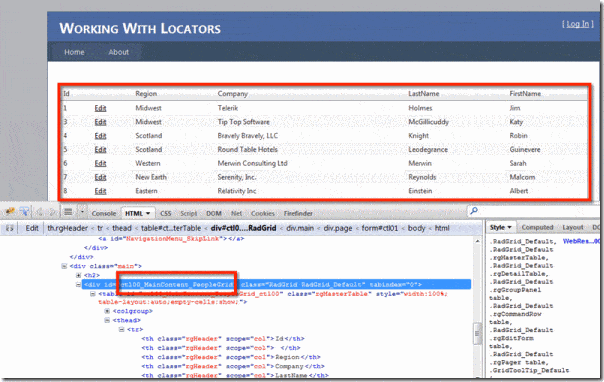Select the NavigationMenu_SkipLink anchor line
The image size is (604, 382).
(171, 239)
